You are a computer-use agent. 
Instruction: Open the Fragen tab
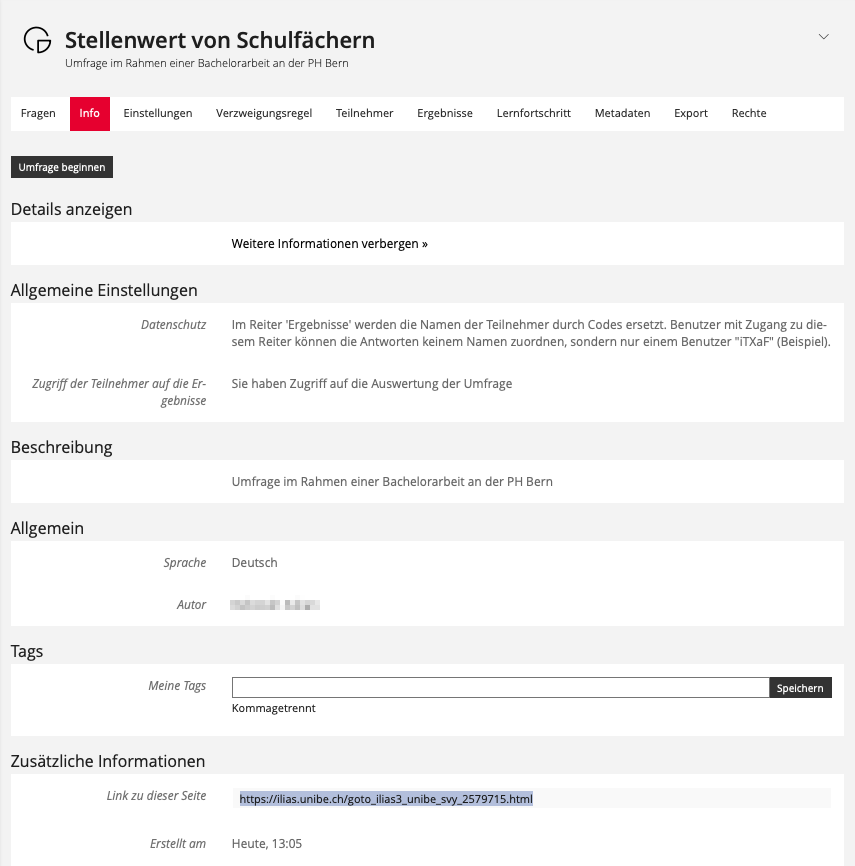(x=38, y=113)
